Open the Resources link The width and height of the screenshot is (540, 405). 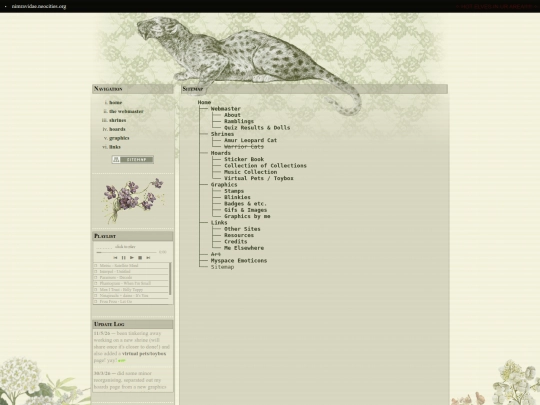point(239,235)
